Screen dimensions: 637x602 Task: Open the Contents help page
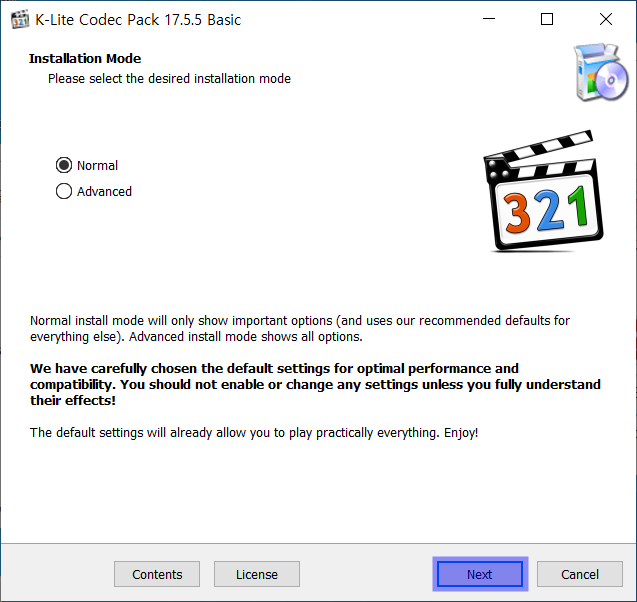[x=157, y=574]
